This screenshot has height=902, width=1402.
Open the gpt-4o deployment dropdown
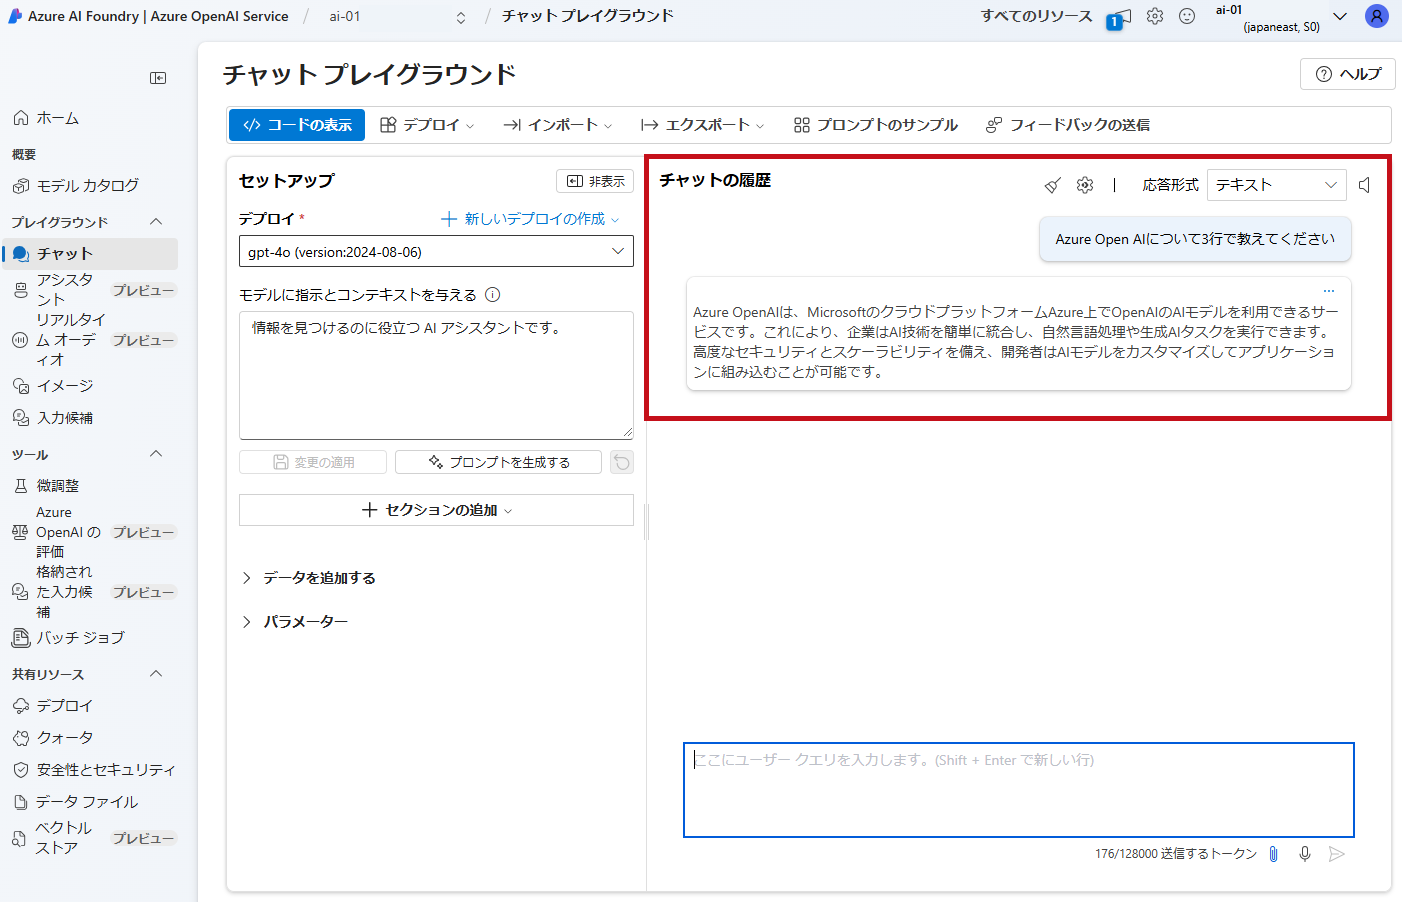[x=436, y=251]
